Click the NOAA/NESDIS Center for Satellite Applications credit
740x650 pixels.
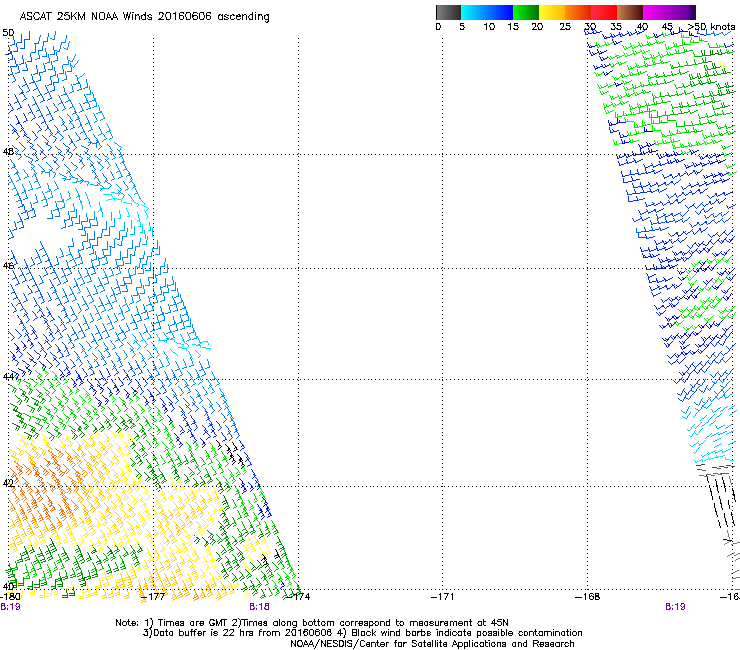432,644
